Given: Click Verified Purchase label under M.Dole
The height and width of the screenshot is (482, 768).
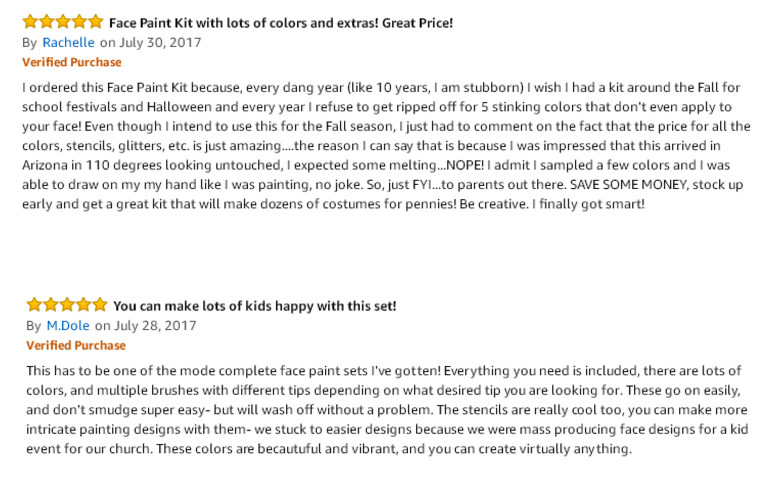Looking at the screenshot, I should (76, 345).
